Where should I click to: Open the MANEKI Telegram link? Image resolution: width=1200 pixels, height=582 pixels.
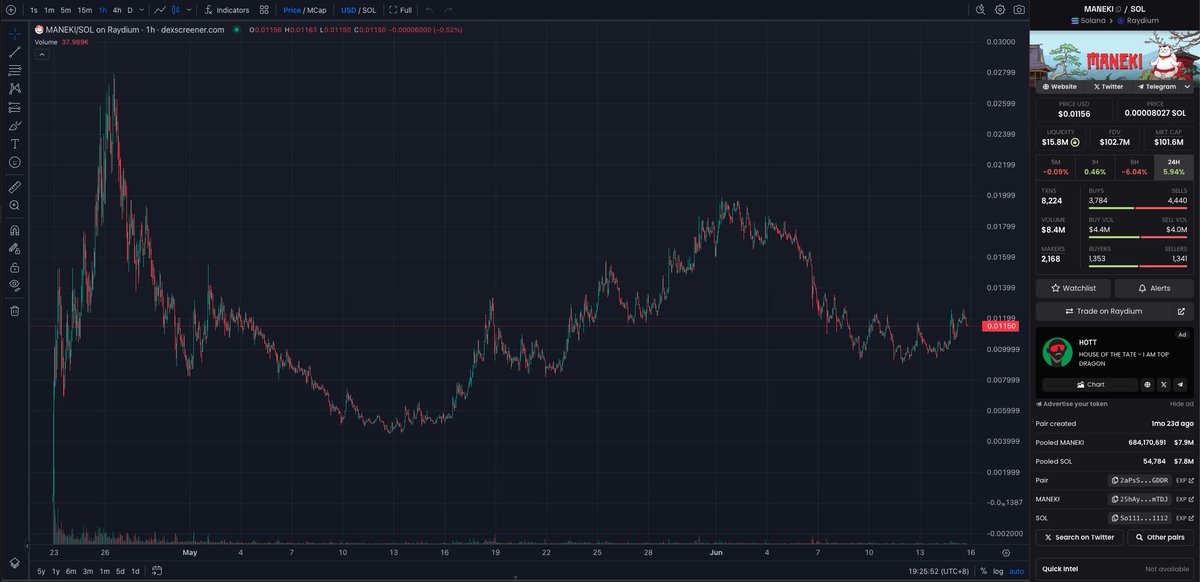point(1157,87)
